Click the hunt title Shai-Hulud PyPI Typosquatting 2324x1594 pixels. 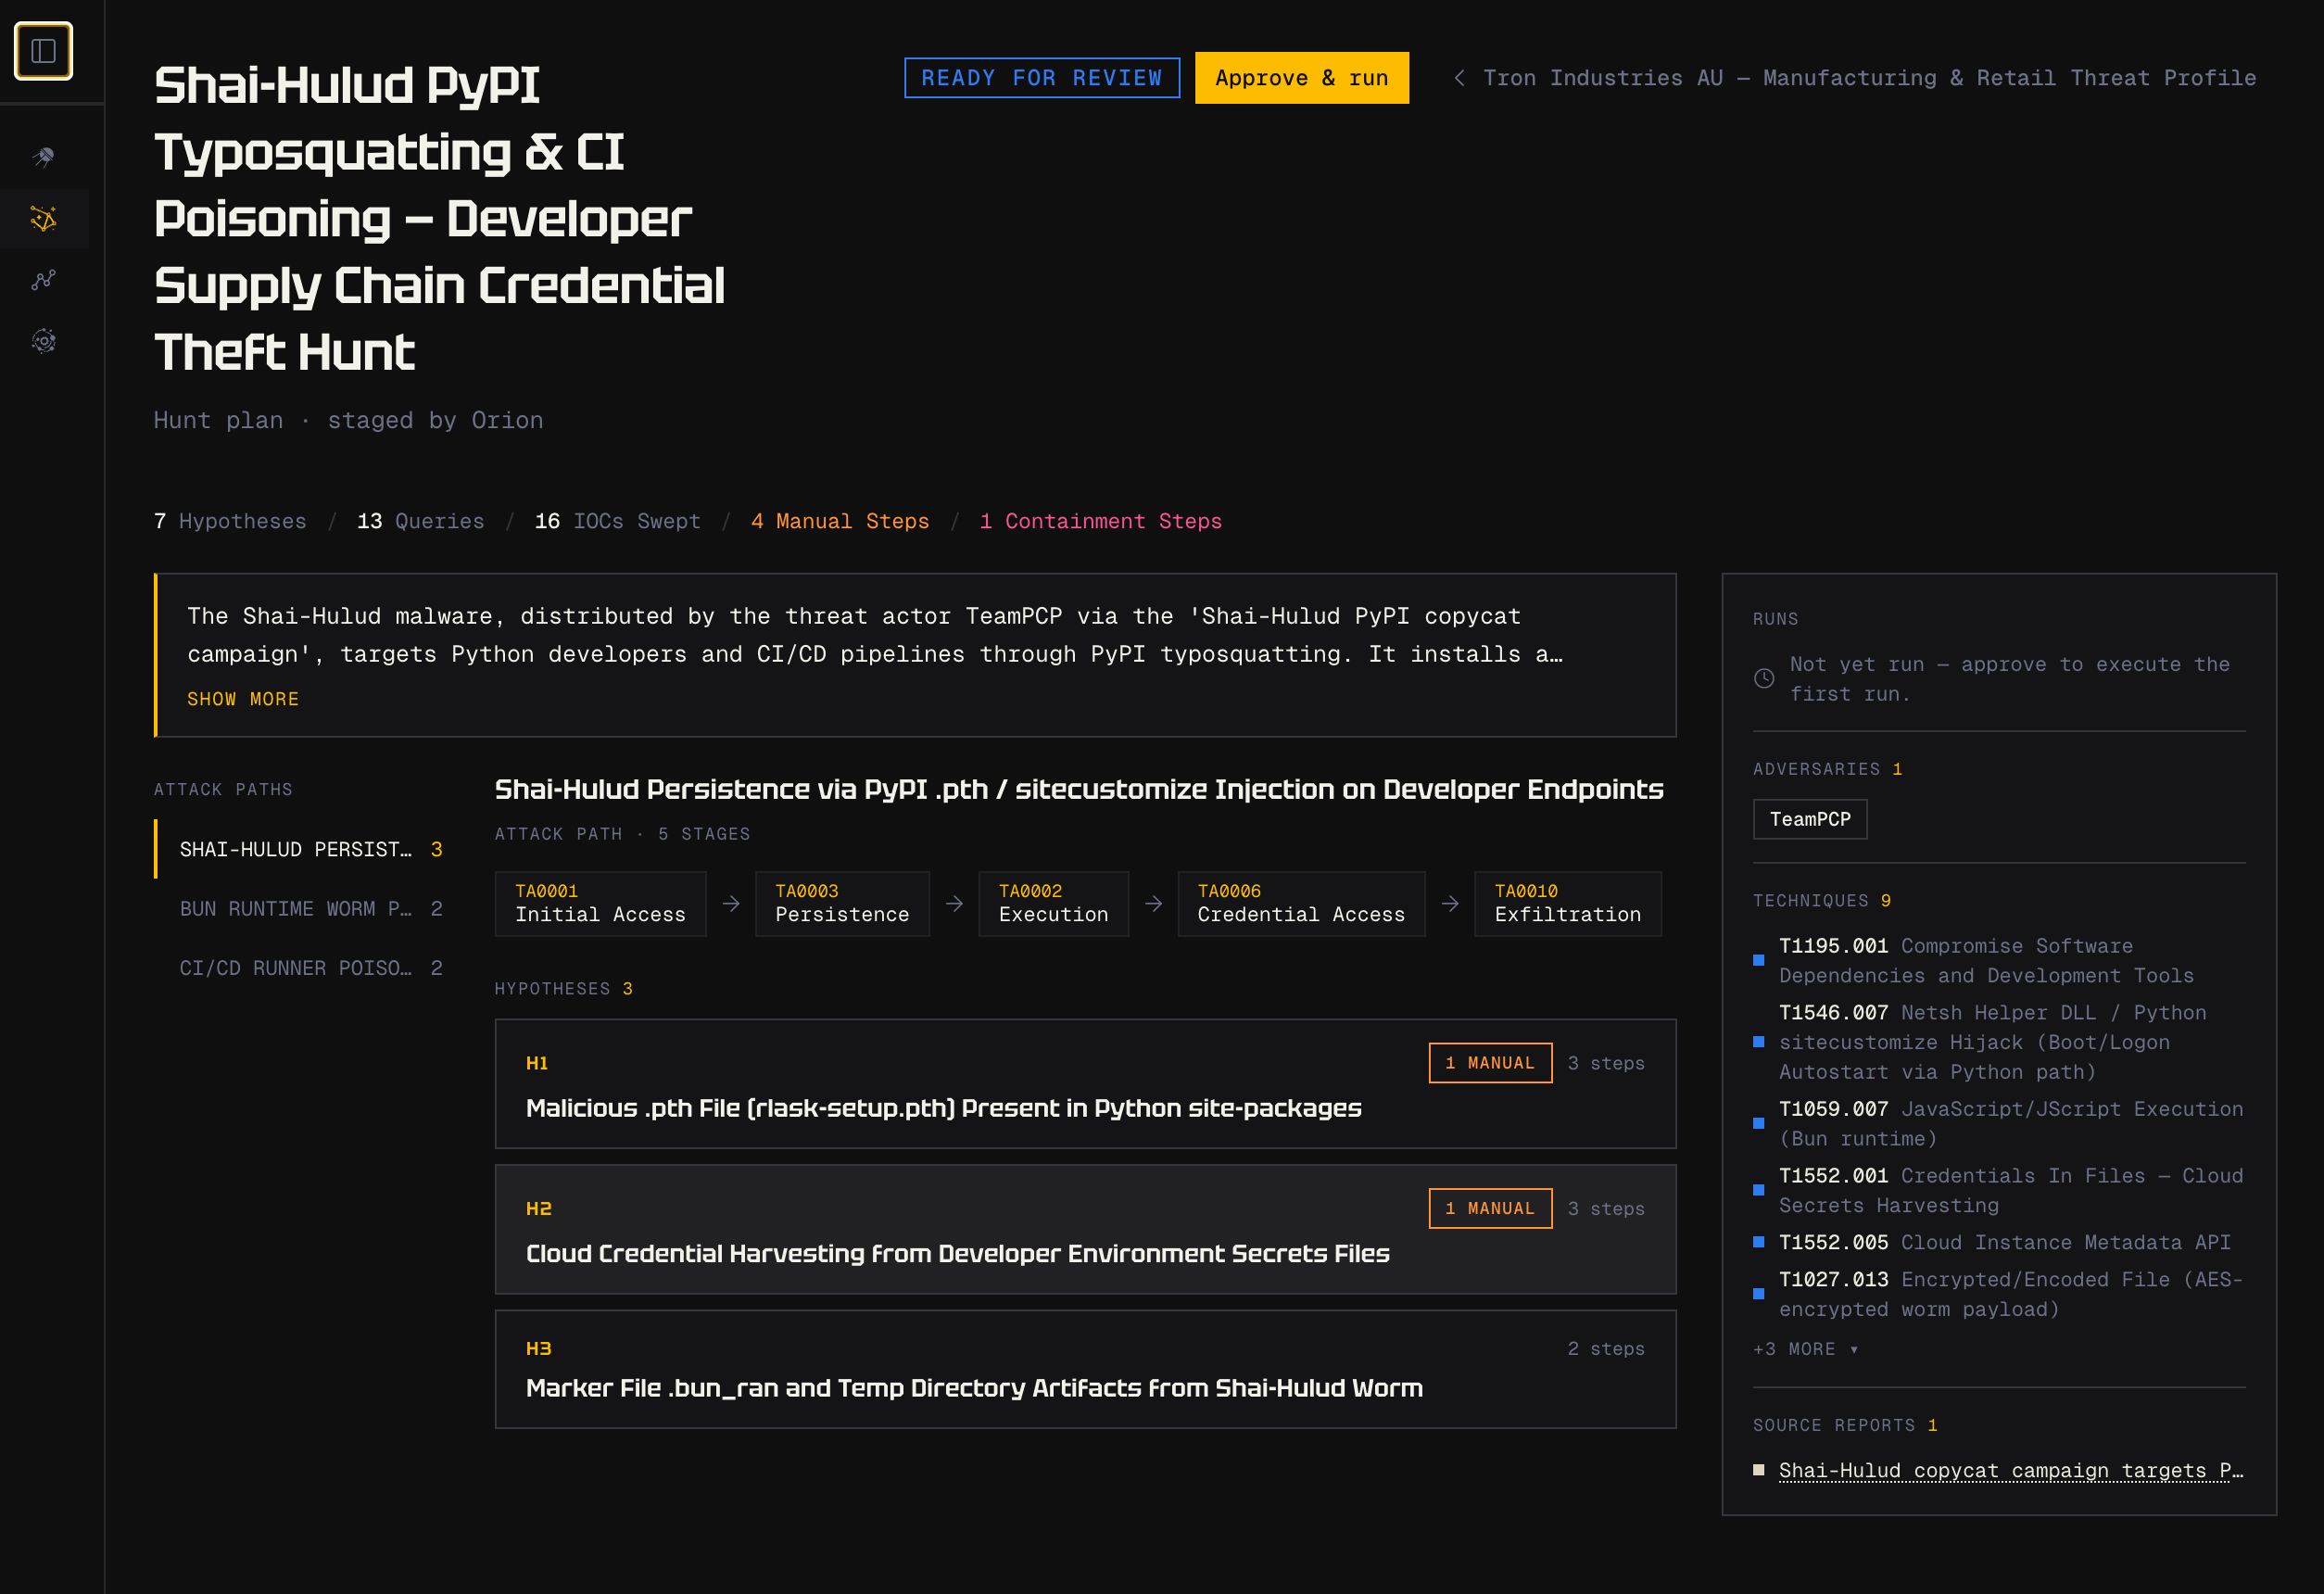[x=440, y=218]
